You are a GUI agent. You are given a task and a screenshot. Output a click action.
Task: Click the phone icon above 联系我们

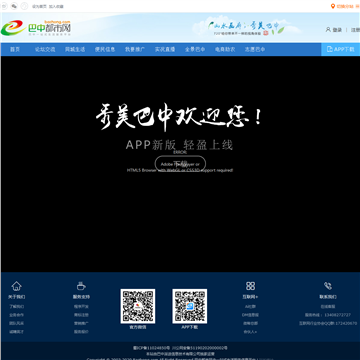pyautogui.click(x=328, y=286)
